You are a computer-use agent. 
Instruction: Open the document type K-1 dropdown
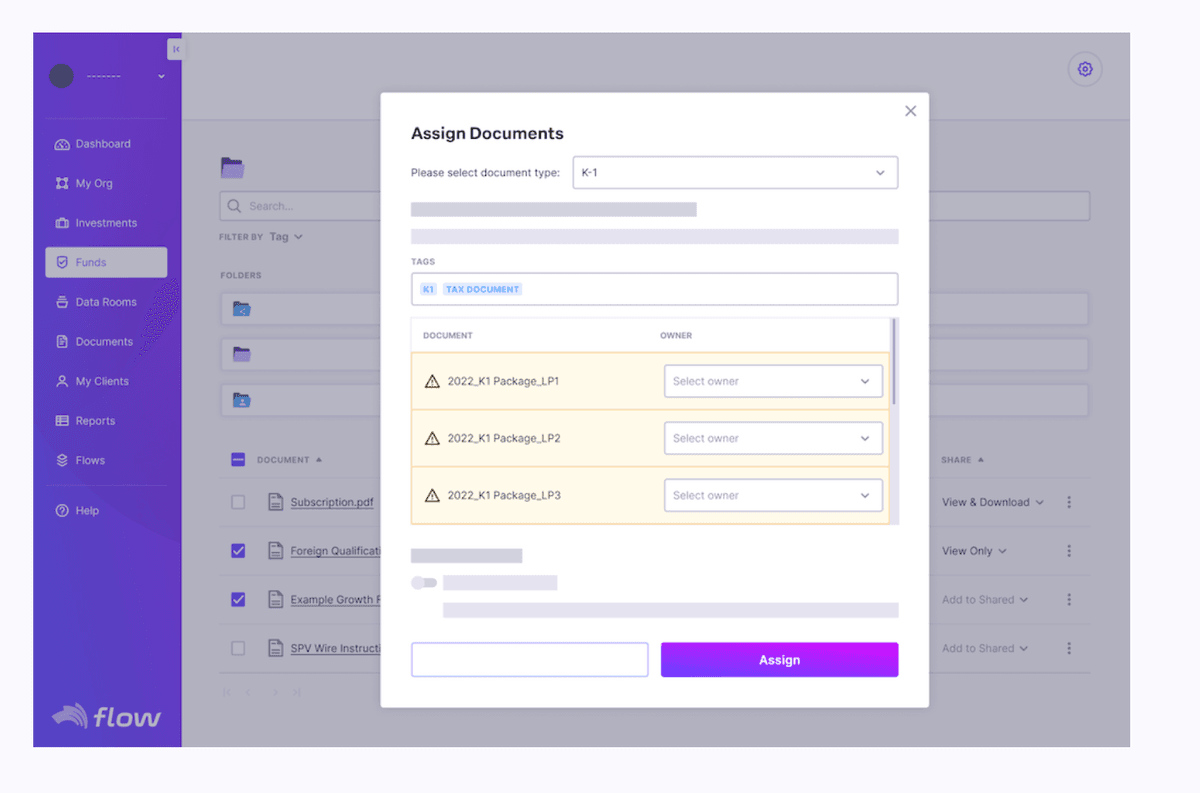pyautogui.click(x=735, y=173)
